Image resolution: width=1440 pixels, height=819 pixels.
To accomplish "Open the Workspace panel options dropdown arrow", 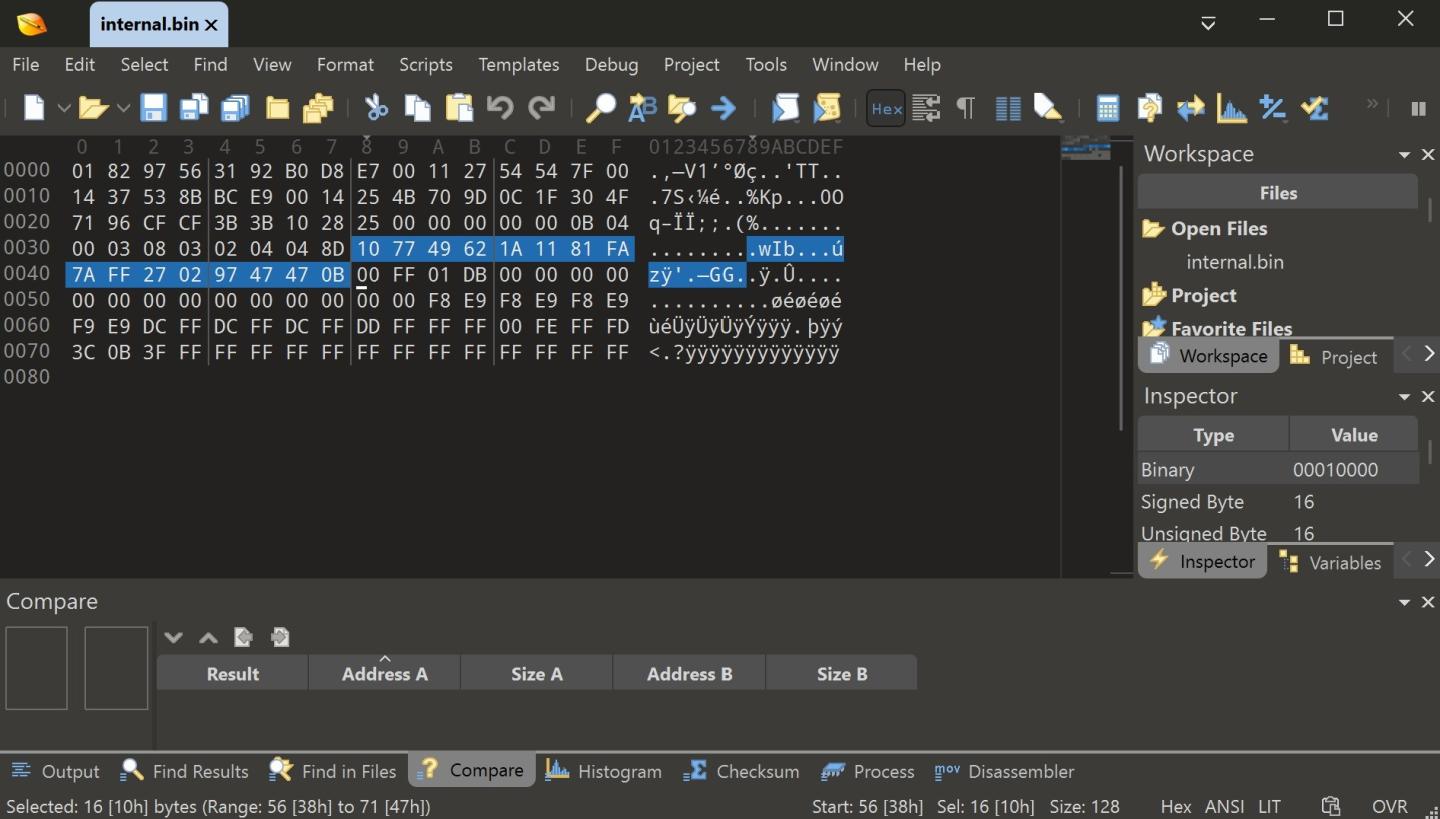I will 1404,155.
